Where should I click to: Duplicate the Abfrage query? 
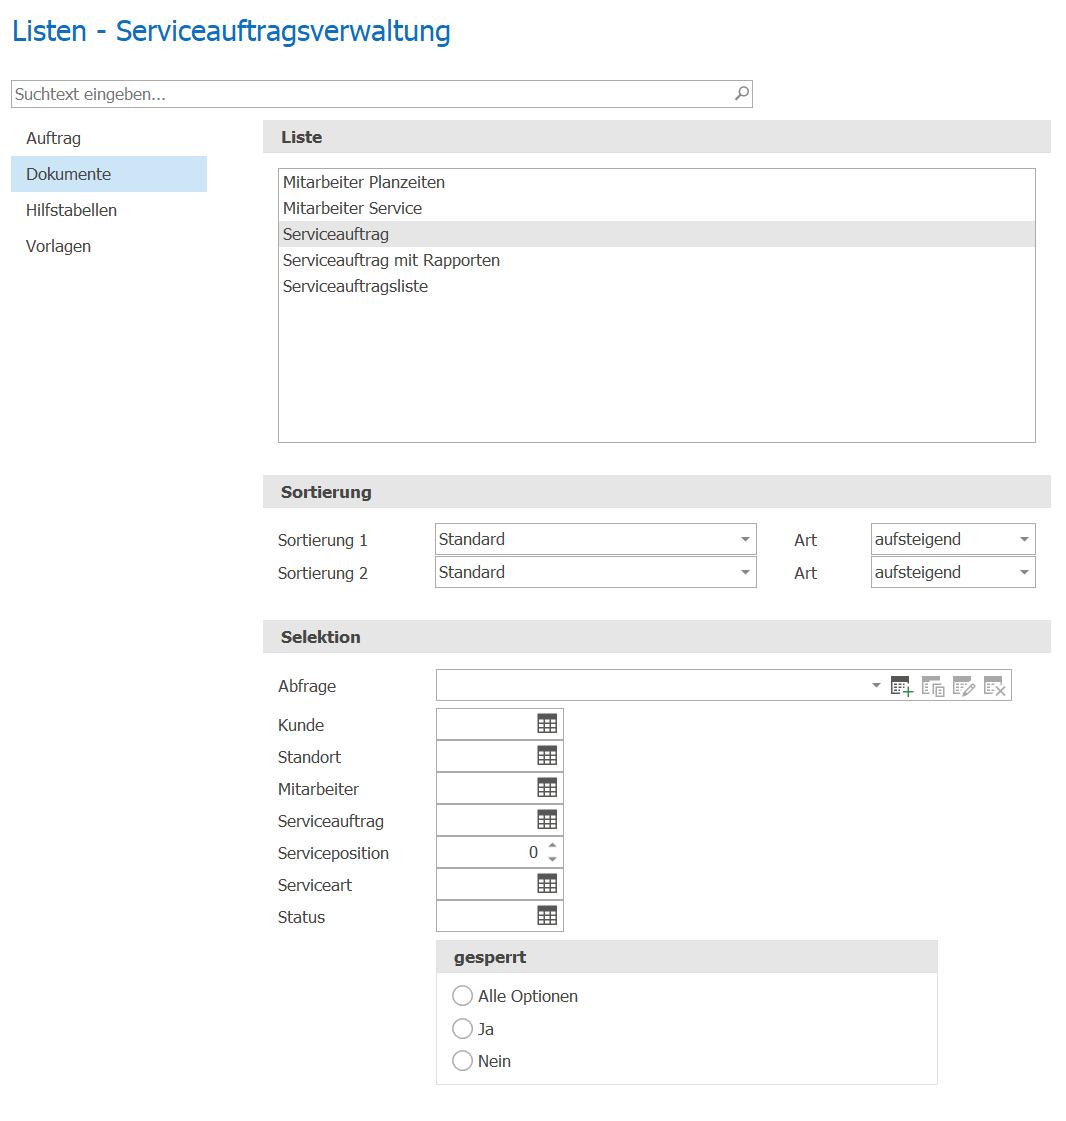pyautogui.click(x=933, y=686)
